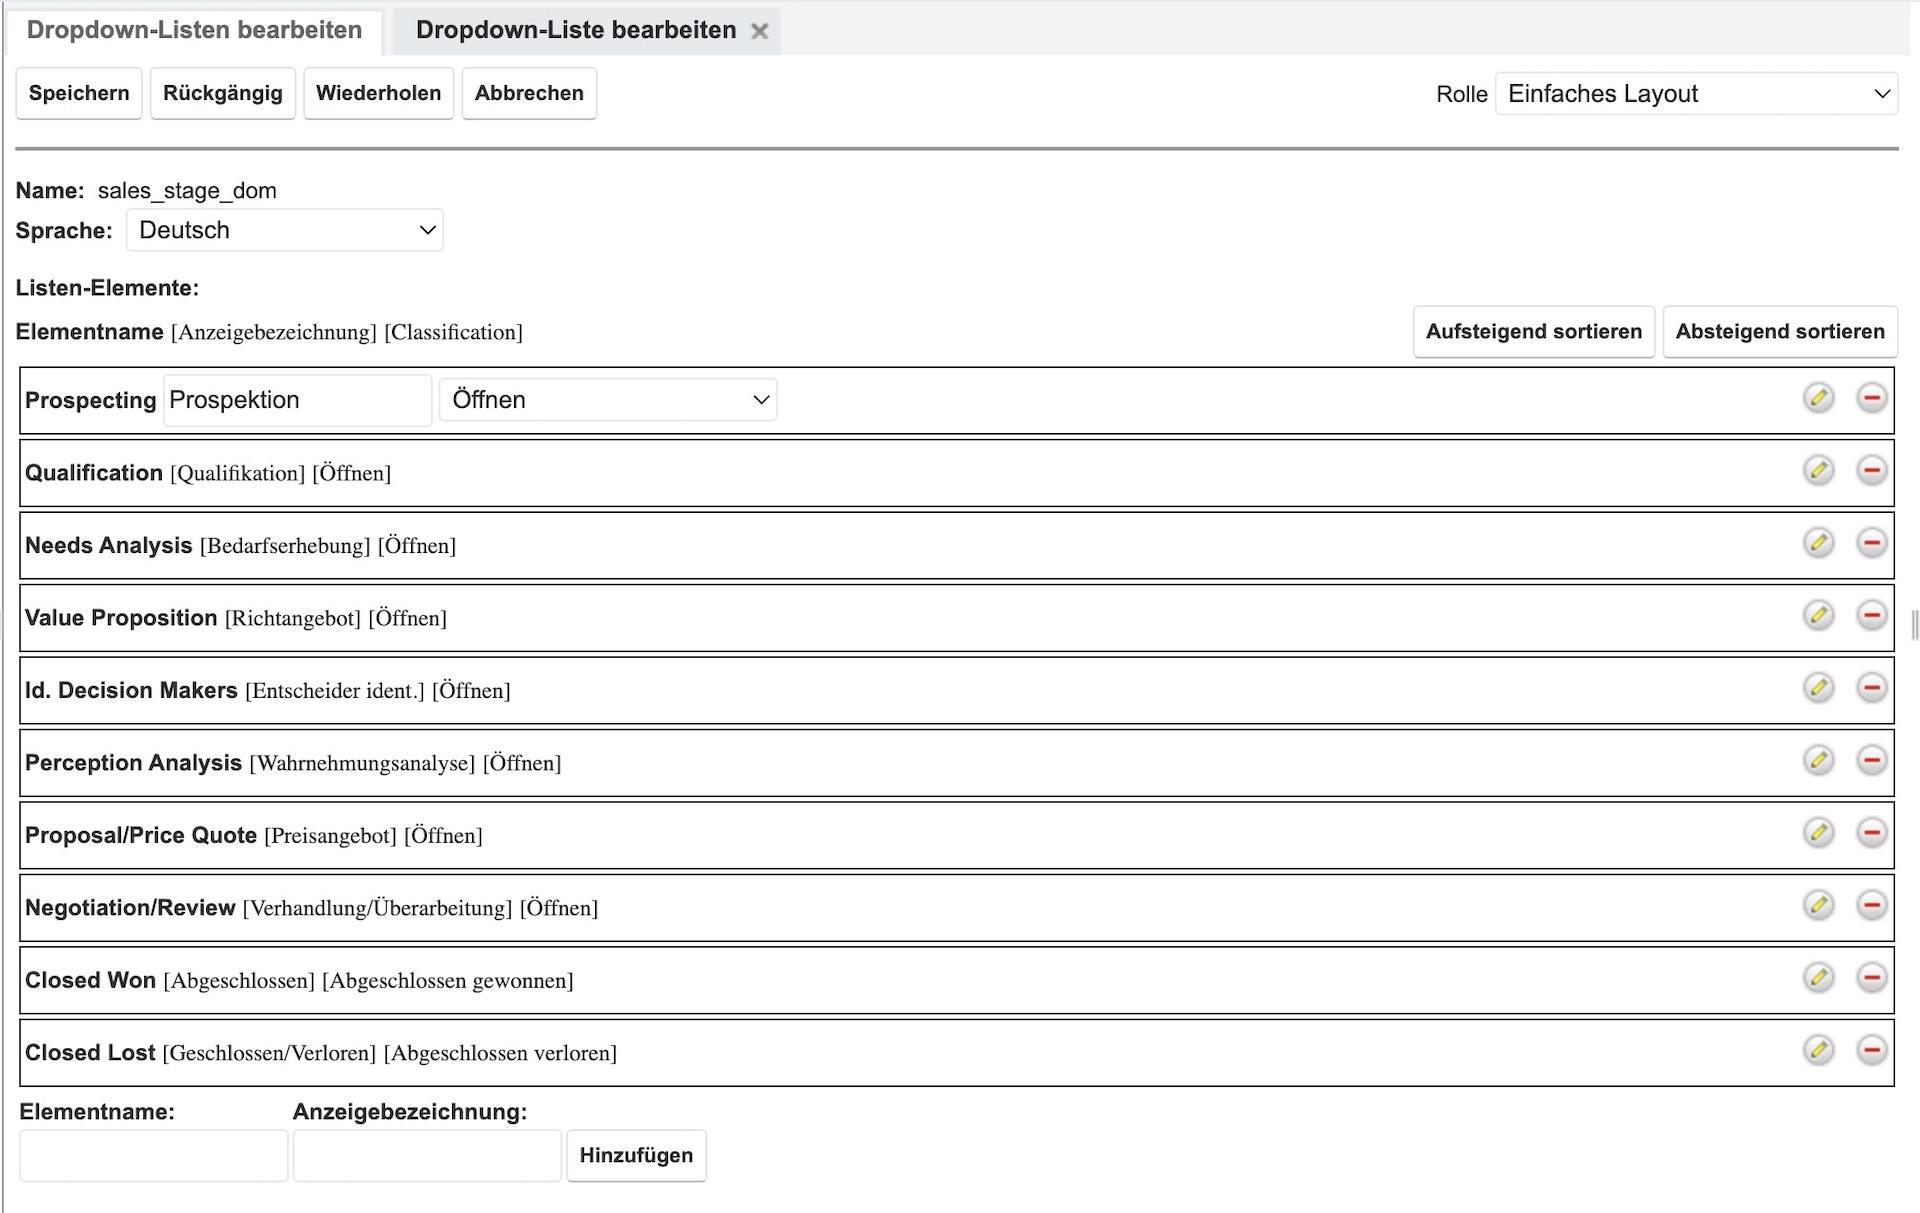Switch to Dropdown-Listen bearbeiten tab

(194, 30)
